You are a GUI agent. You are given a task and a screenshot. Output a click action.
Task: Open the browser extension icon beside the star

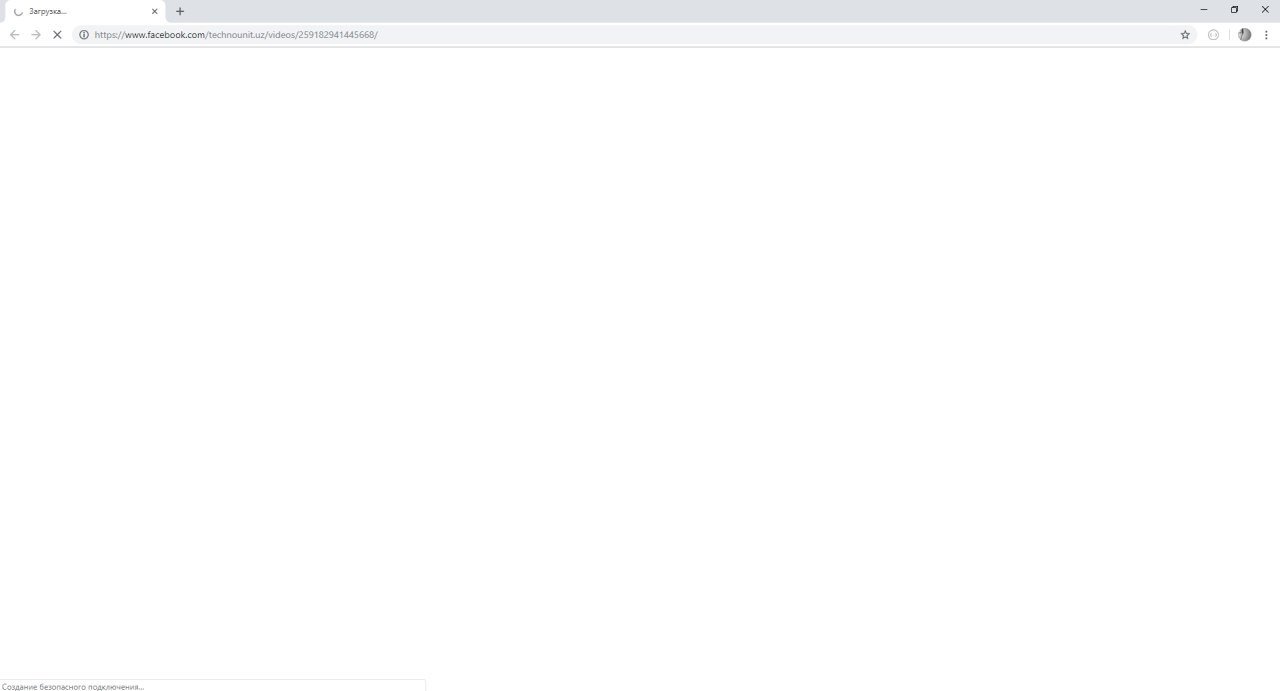click(1213, 34)
